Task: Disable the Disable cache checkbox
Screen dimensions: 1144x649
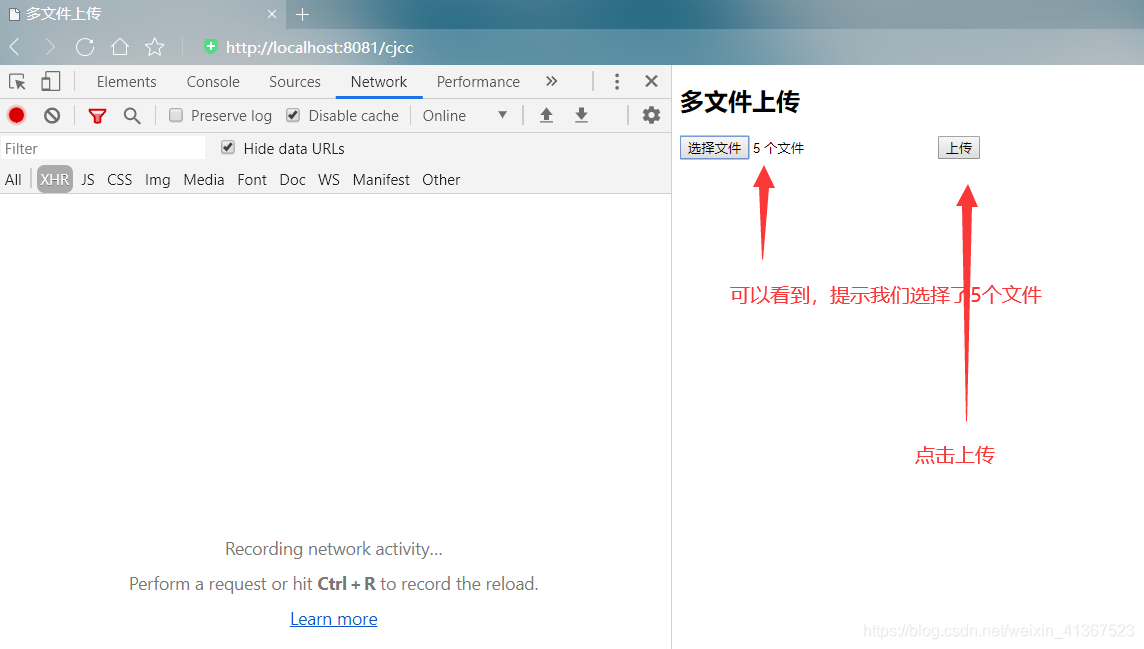Action: pos(292,115)
